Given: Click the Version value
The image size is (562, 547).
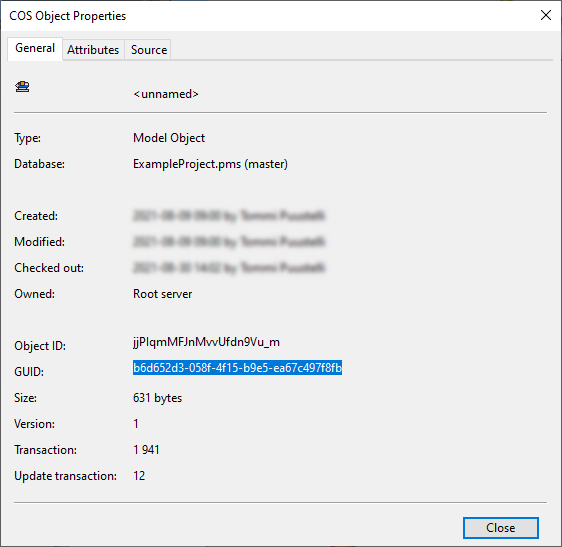Looking at the screenshot, I should 136,424.
